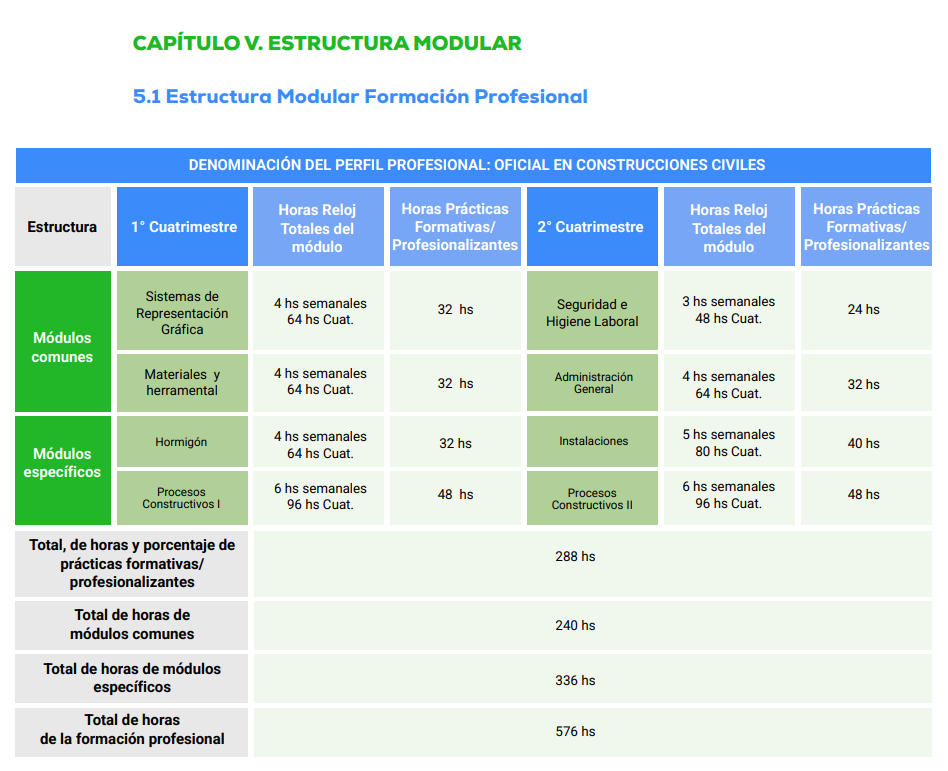Screen dimensions: 948x771
Task: Click the "32 hs" practice hours for Administración General
Action: [x=863, y=384]
